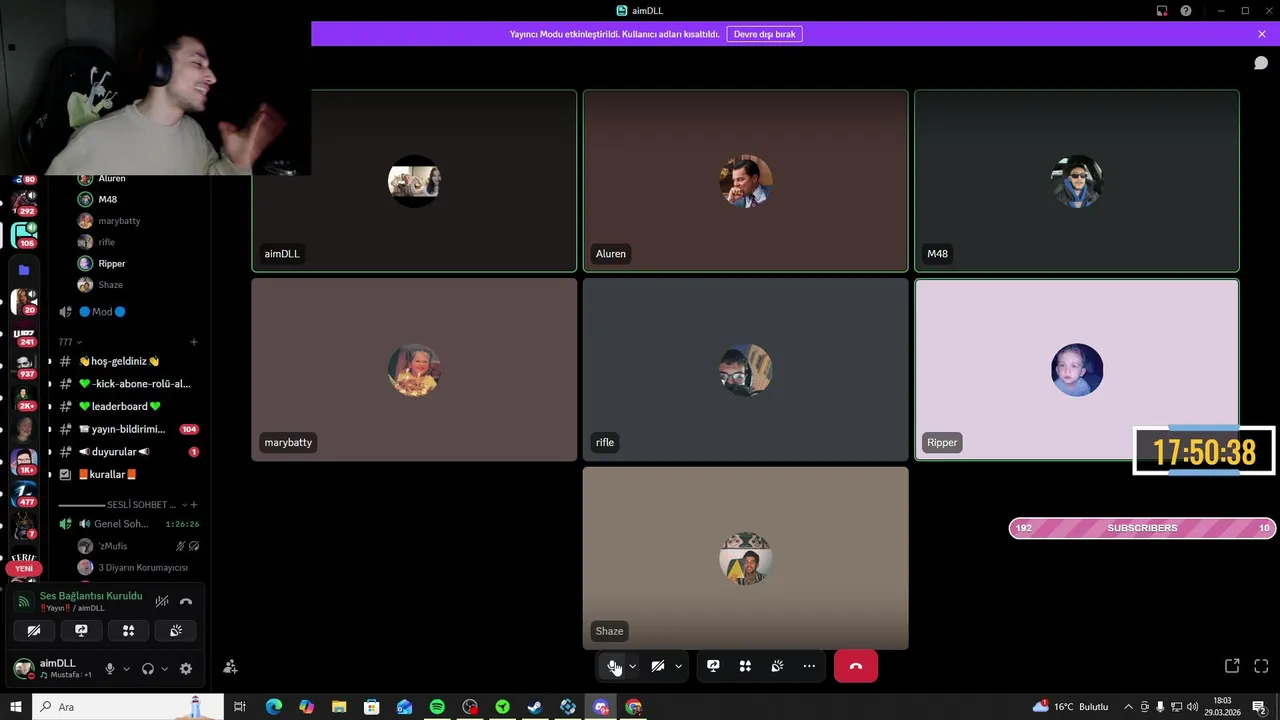Screen dimensions: 1280x720
Task: Disconnect icon in voice connection panel
Action: tap(186, 601)
